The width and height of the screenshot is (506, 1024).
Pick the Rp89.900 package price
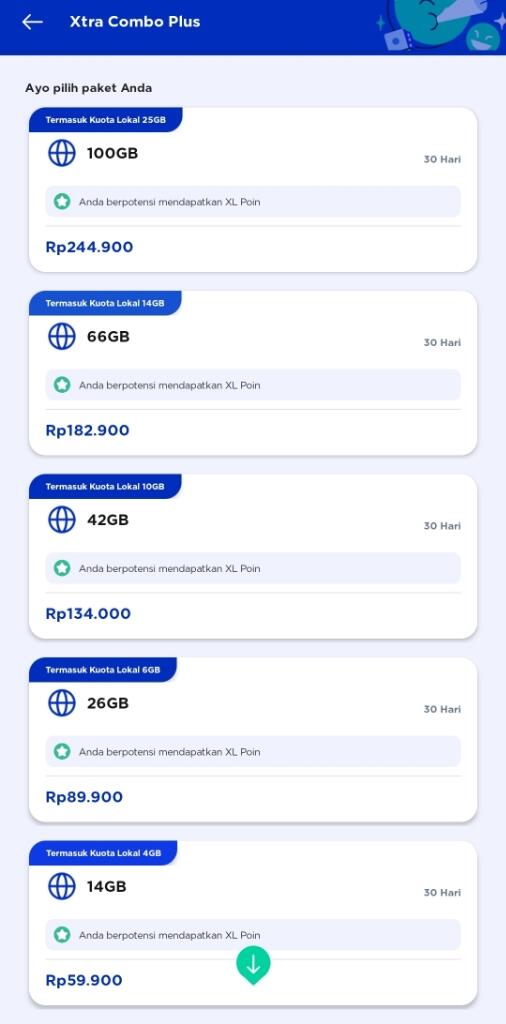[x=84, y=797]
